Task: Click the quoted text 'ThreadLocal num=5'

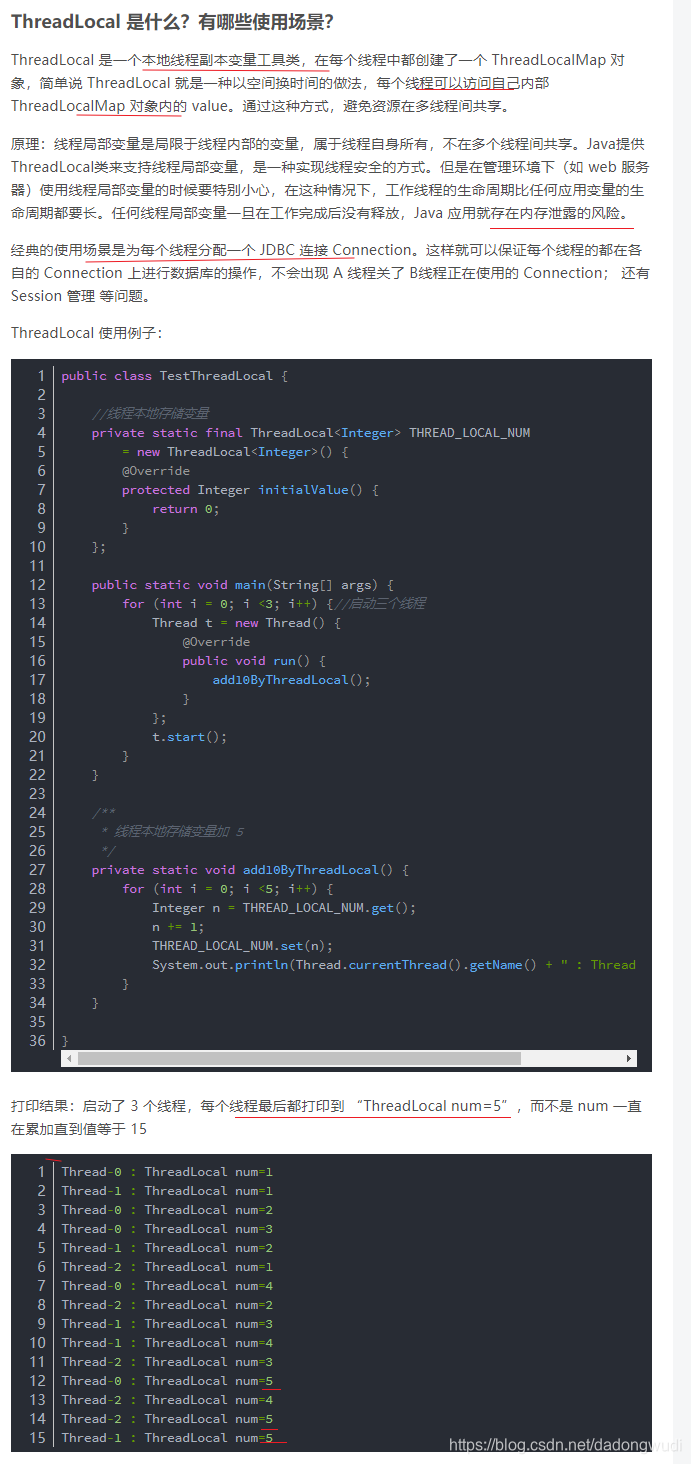Action: (x=433, y=1106)
